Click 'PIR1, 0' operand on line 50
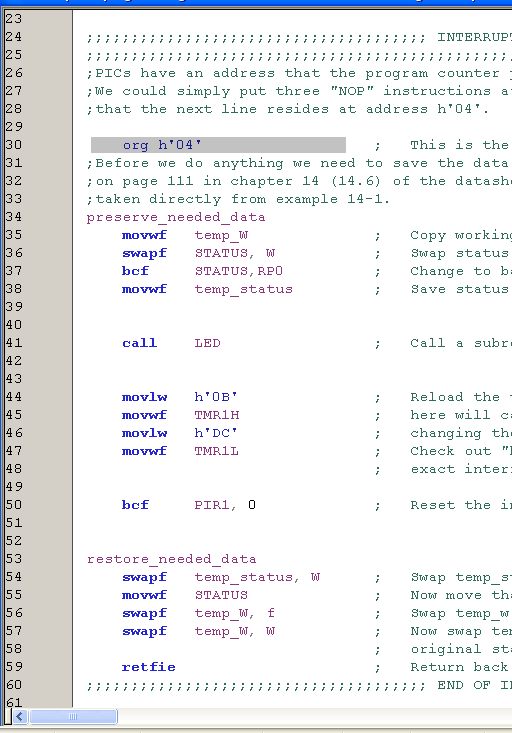This screenshot has width=512, height=733. (225, 505)
